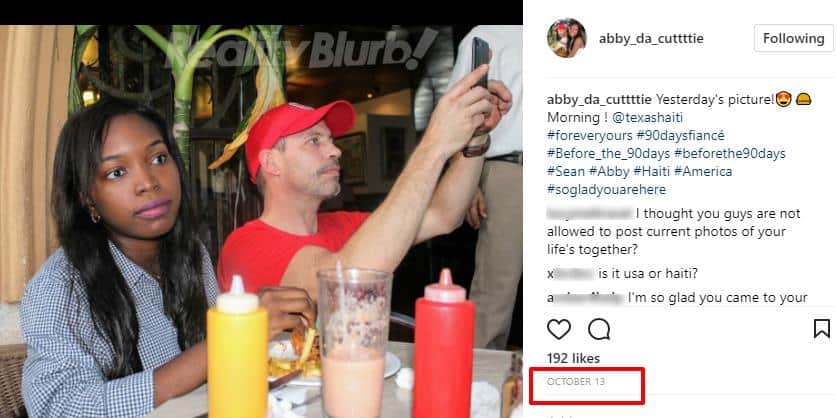Open the abby_da_cuttttie profile avatar
This screenshot has width=837, height=418.
click(566, 38)
